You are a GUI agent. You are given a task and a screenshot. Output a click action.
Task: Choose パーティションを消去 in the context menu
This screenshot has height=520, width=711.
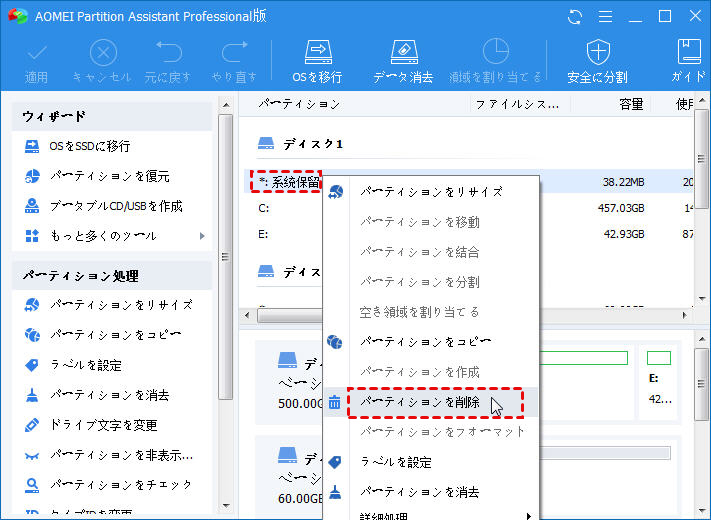(431, 492)
